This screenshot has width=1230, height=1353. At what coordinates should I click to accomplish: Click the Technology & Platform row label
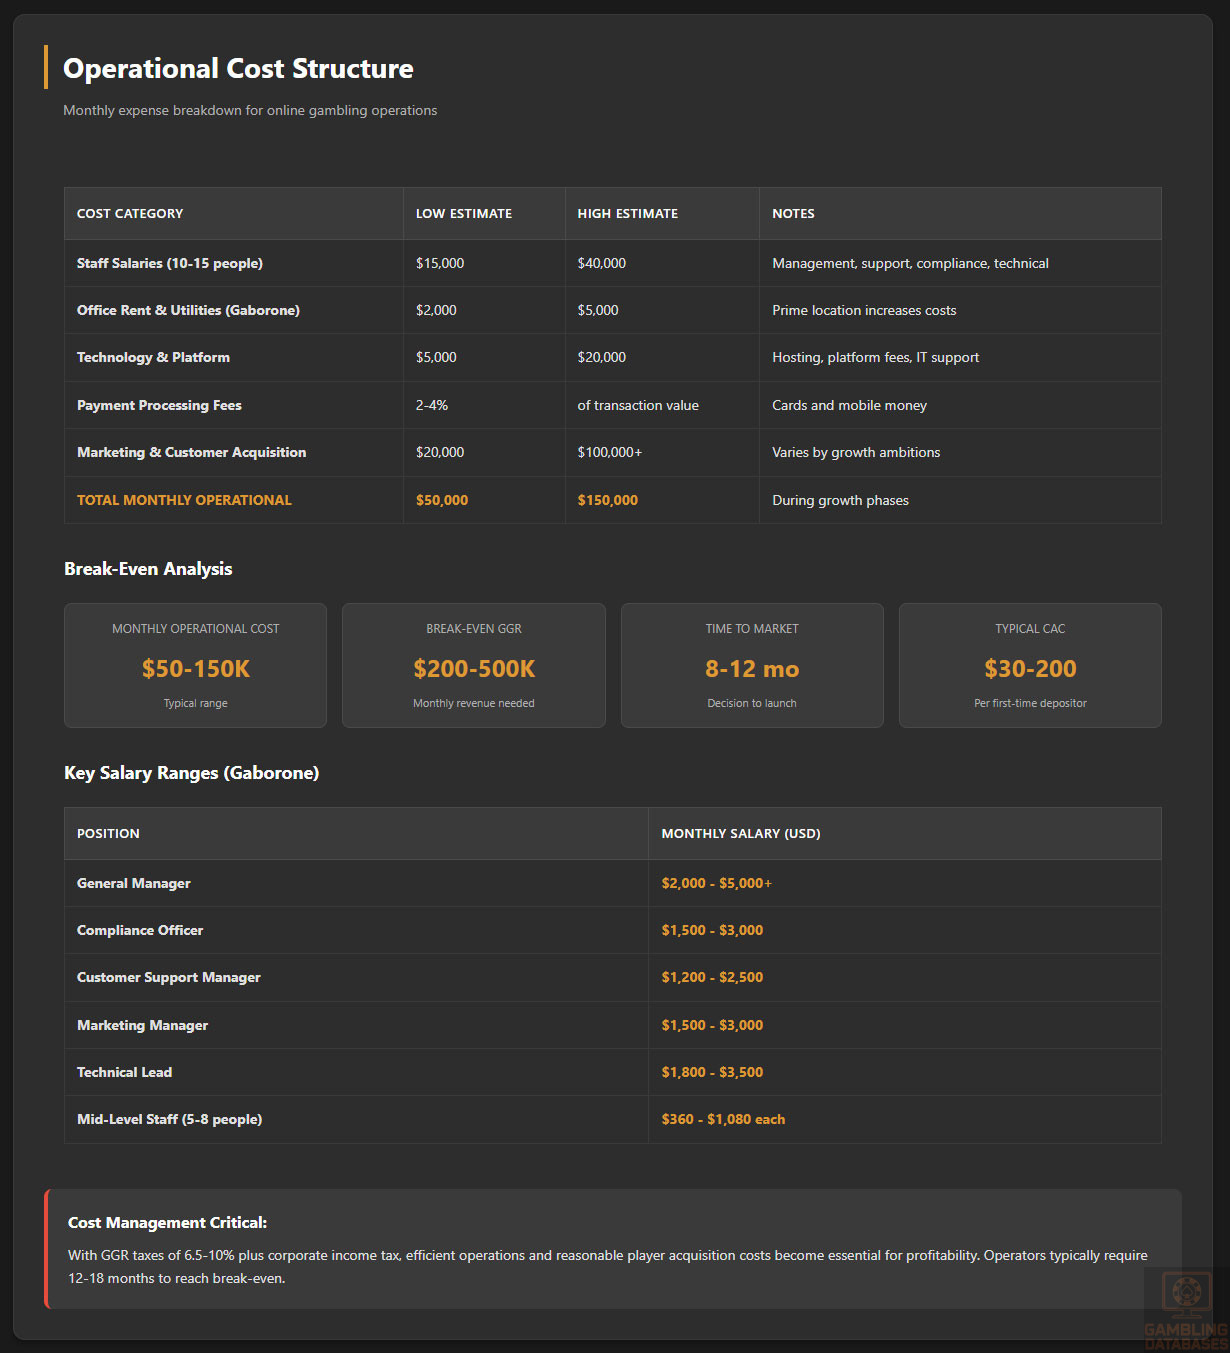pyautogui.click(x=153, y=357)
